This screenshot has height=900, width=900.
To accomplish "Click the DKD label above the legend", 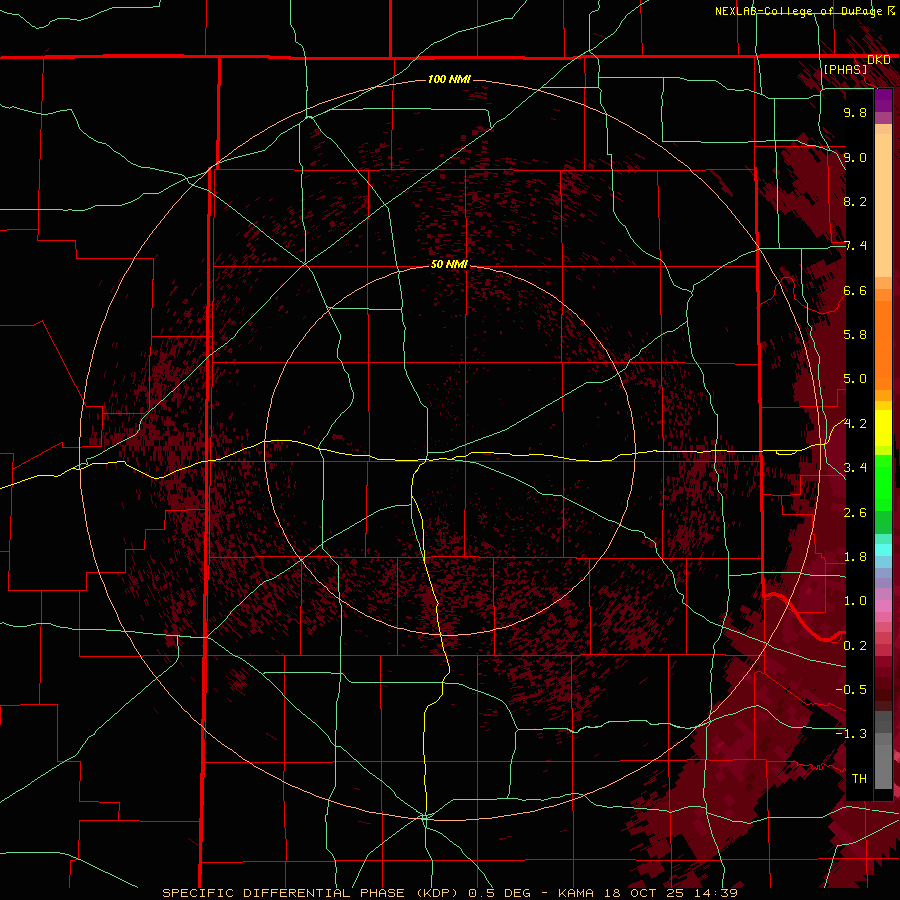I will (x=879, y=60).
